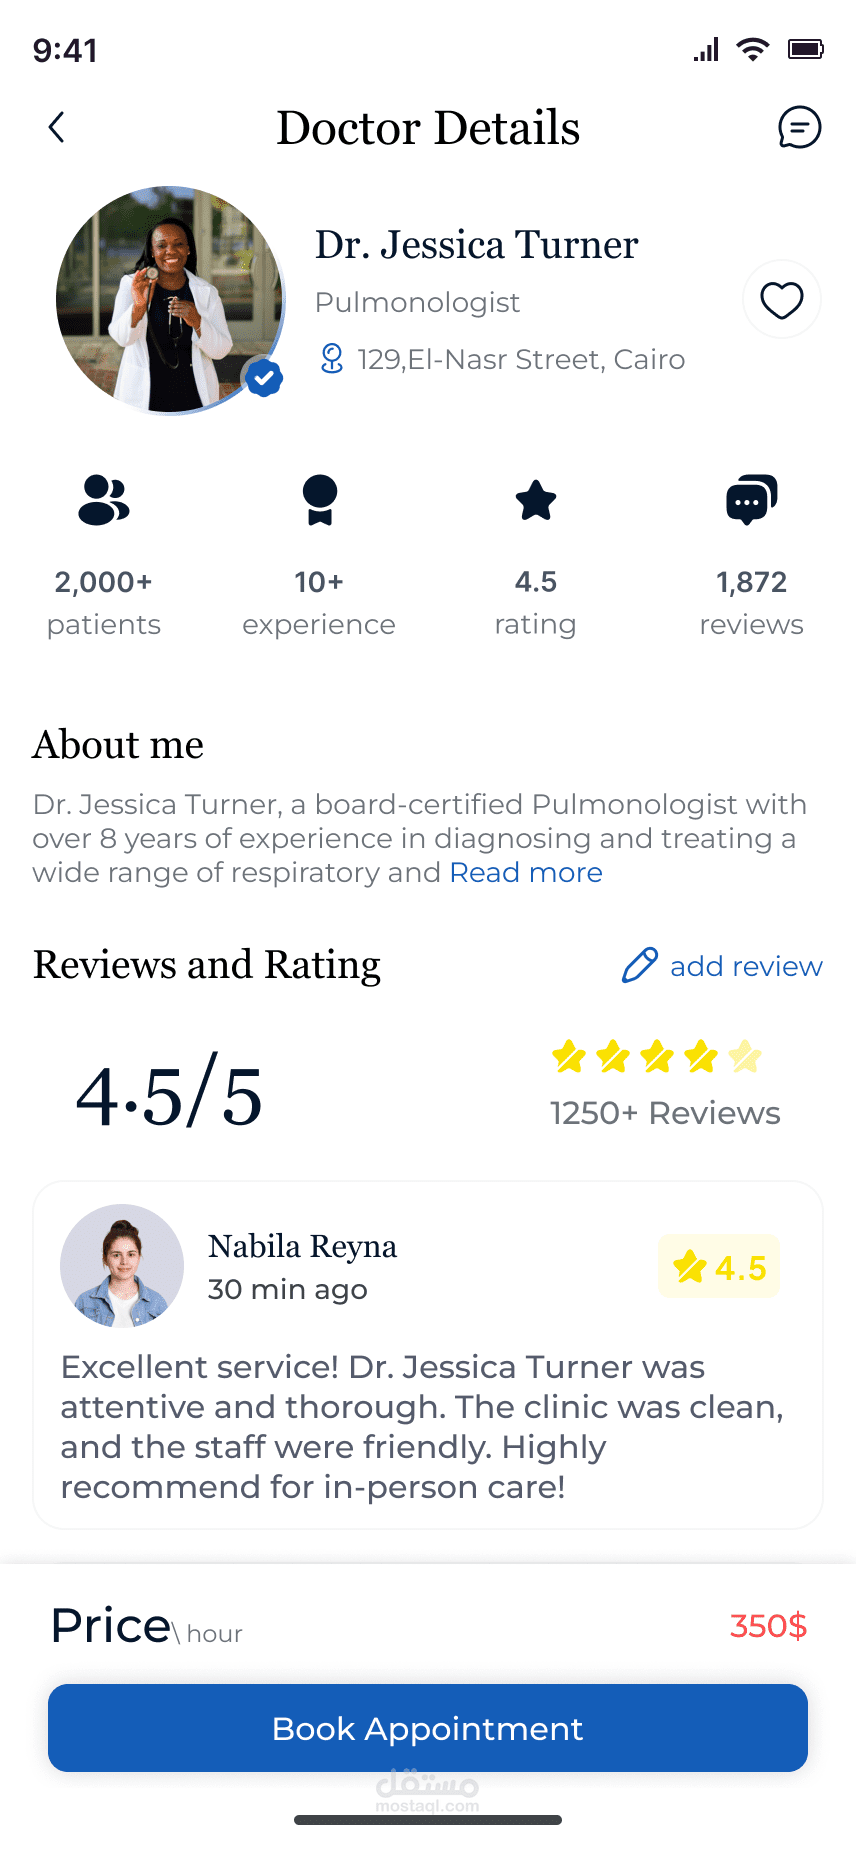856x1852 pixels.
Task: Tap Nabila Reyna's reviewer avatar
Action: (122, 1266)
